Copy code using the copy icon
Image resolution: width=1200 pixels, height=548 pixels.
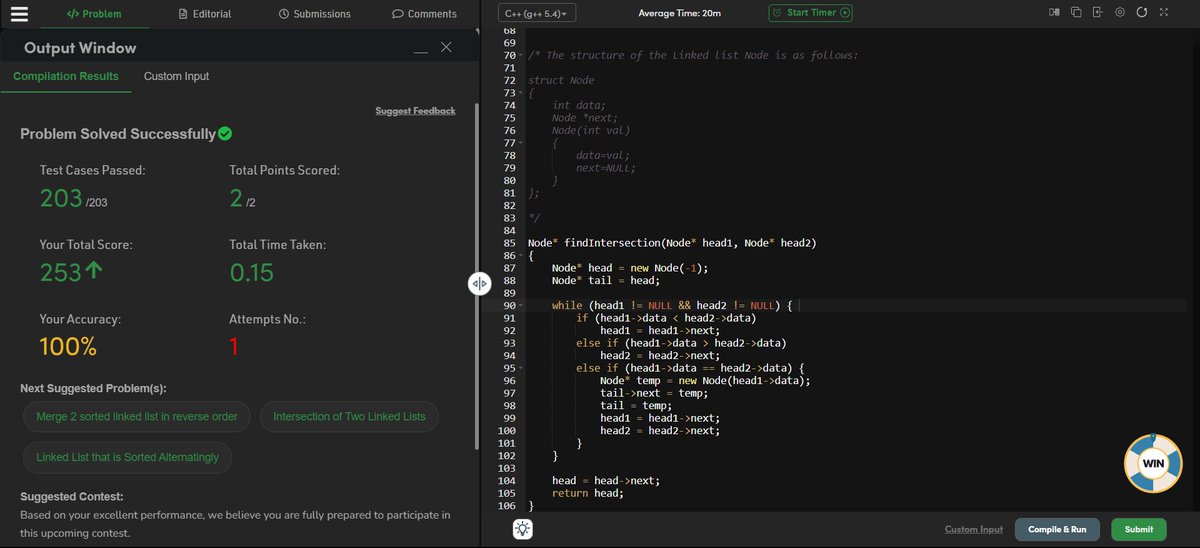tap(1076, 13)
